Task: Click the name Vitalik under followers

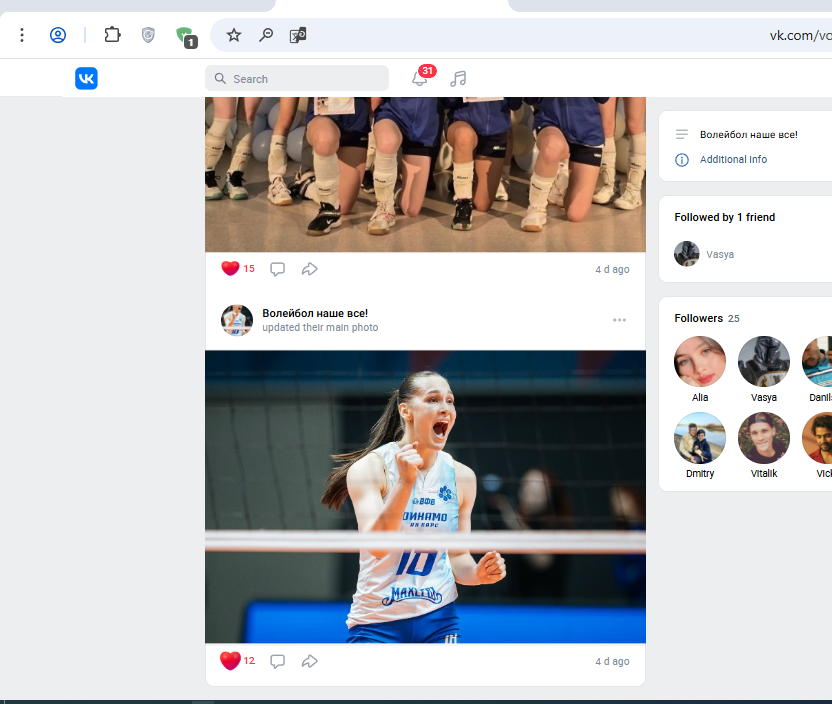Action: pos(764,473)
